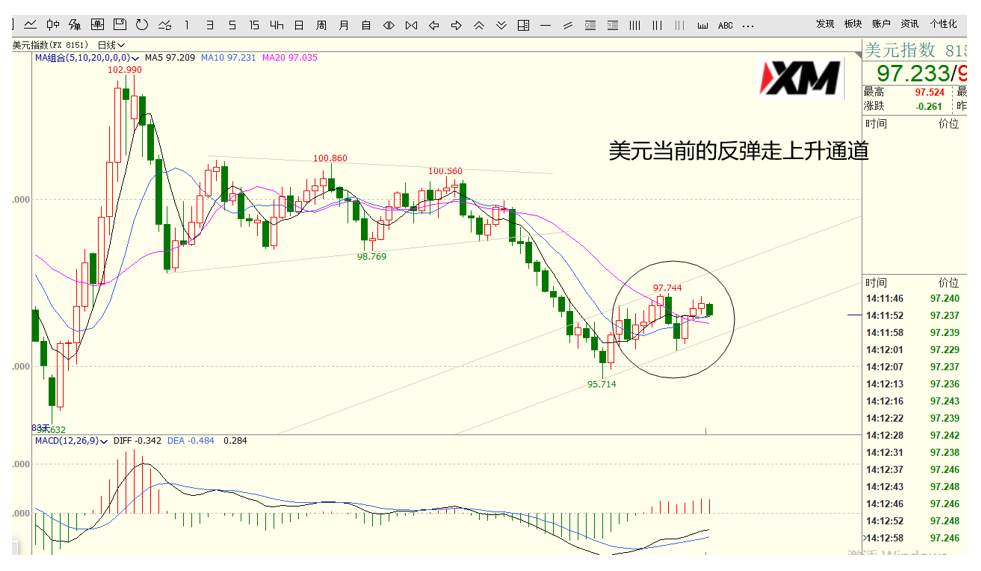Image resolution: width=981 pixels, height=571 pixels.
Task: Click the second horizontal bands tool icon
Action: pos(612,25)
